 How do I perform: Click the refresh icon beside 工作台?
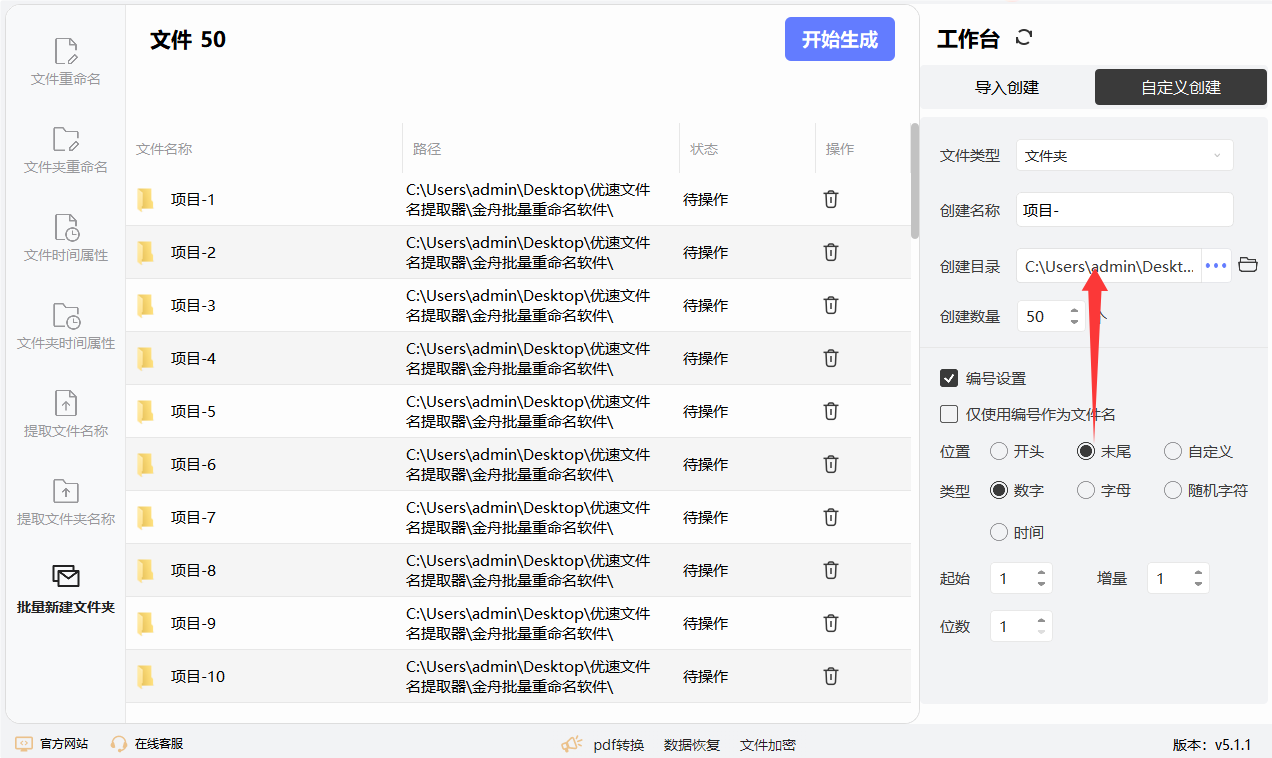click(1023, 38)
